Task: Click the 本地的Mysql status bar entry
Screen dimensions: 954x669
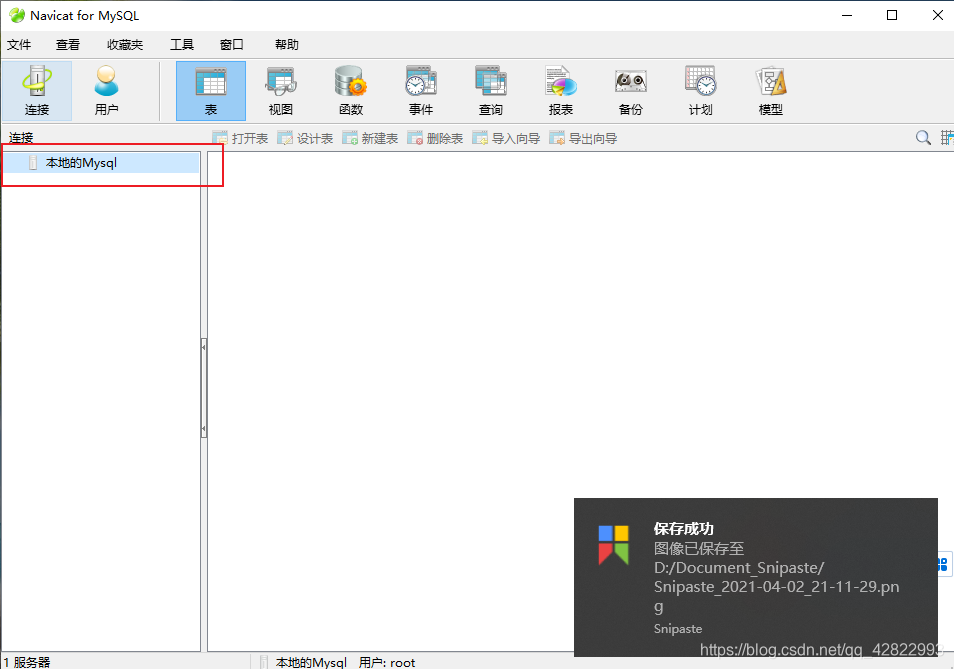Action: point(303,662)
